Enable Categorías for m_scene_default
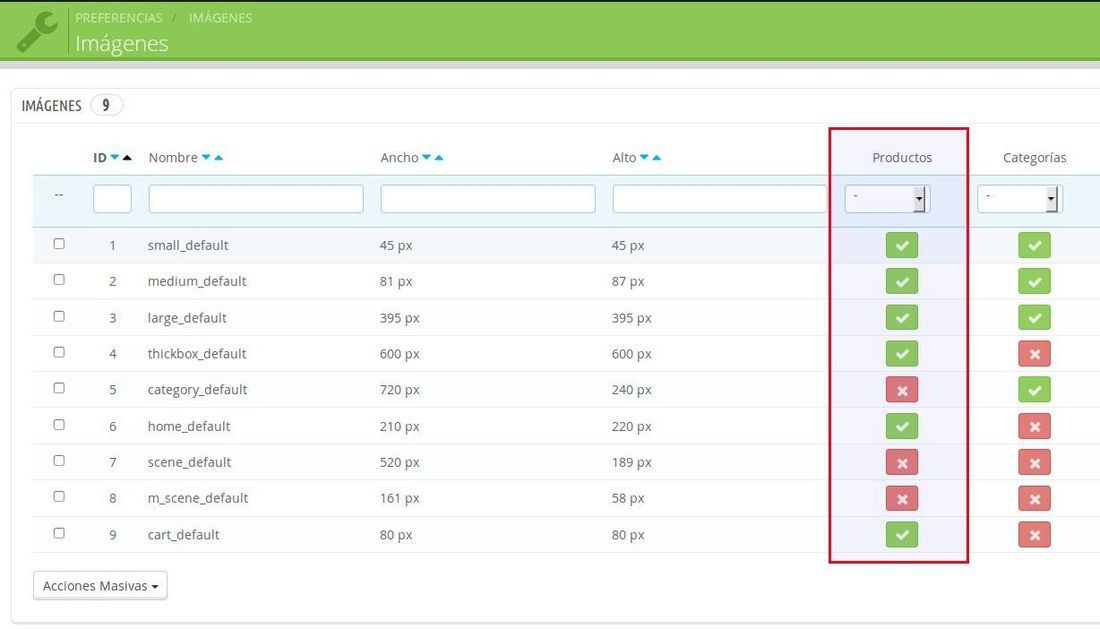1100x629 pixels. tap(1034, 499)
